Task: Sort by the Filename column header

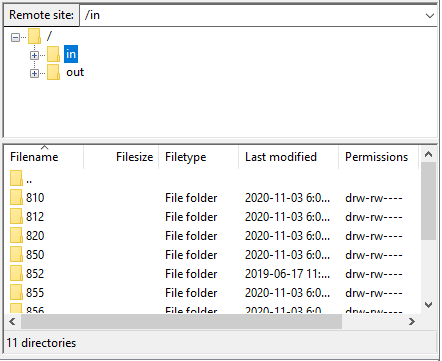Action: point(44,157)
